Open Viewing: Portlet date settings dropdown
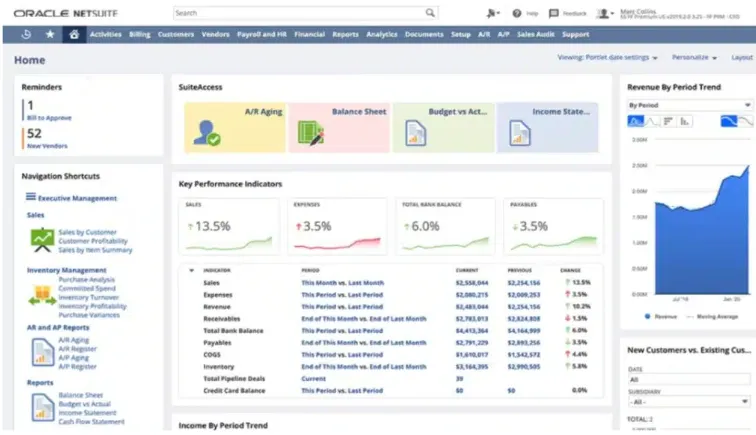Viewport: 756px width, 435px height. pos(608,57)
